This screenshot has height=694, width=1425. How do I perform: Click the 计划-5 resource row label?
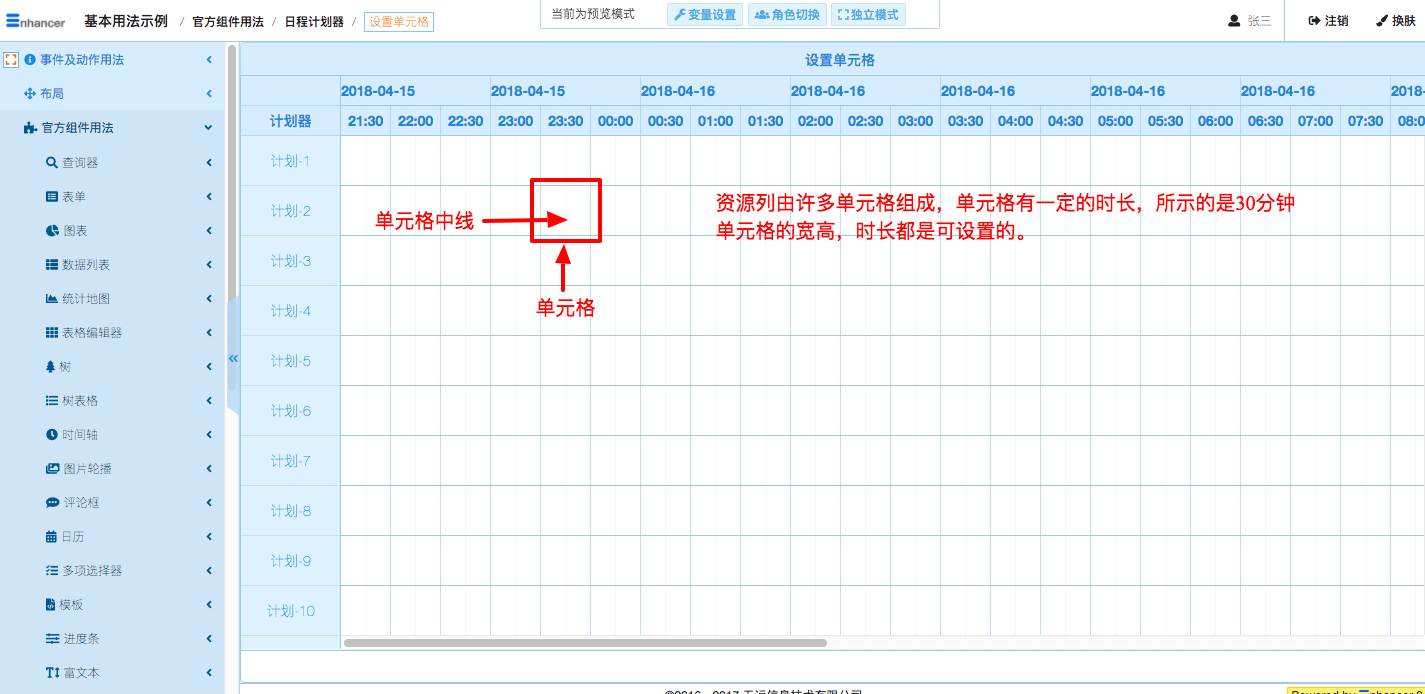pyautogui.click(x=291, y=361)
